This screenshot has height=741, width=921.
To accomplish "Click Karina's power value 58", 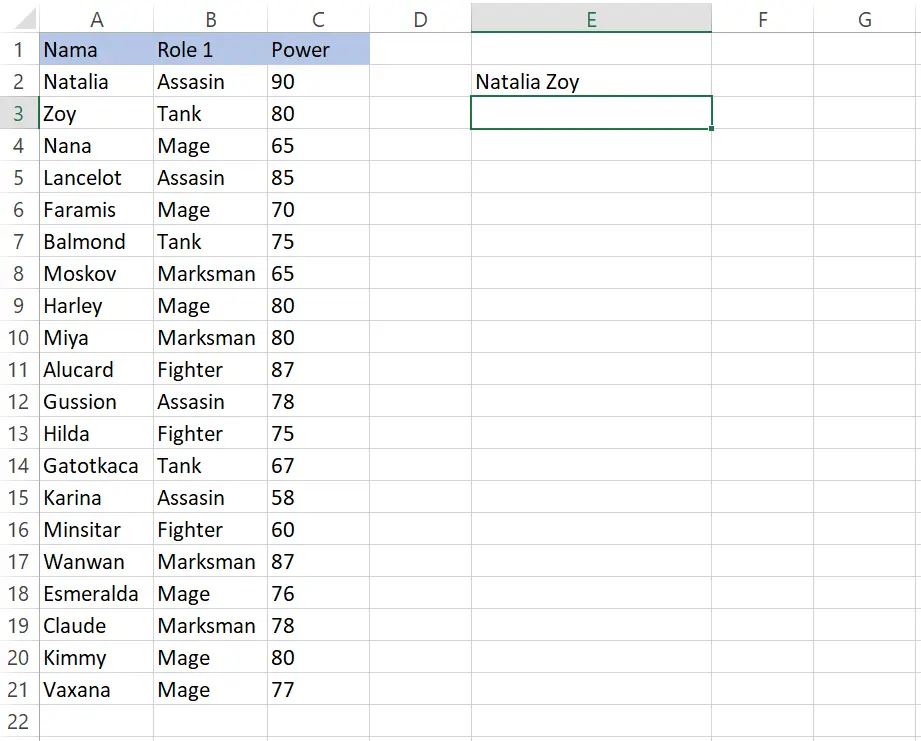I will coord(318,497).
